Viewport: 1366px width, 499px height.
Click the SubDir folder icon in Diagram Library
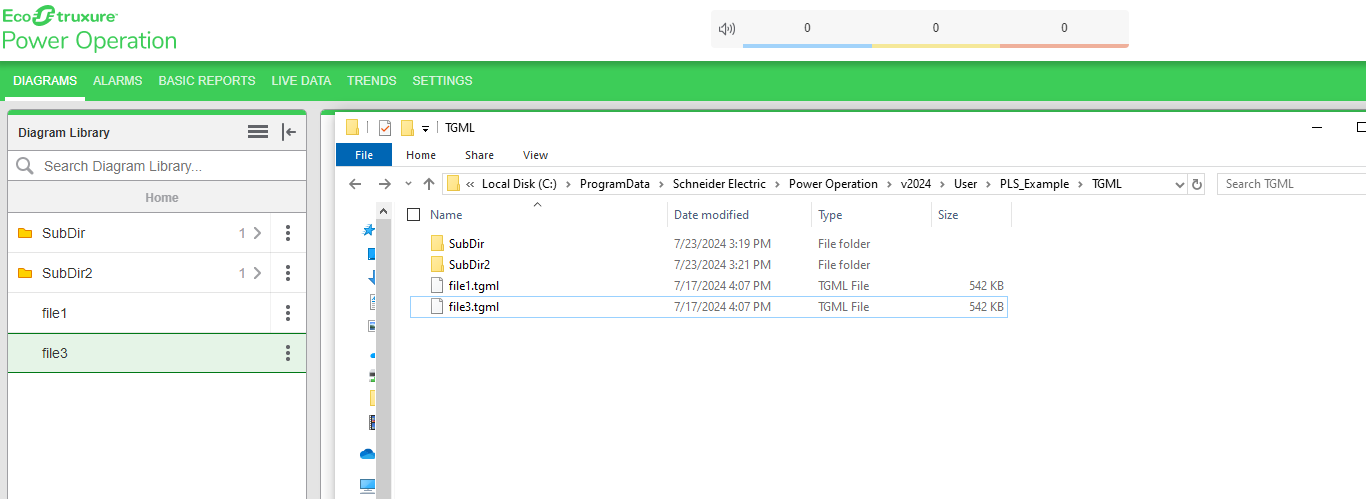tap(25, 233)
